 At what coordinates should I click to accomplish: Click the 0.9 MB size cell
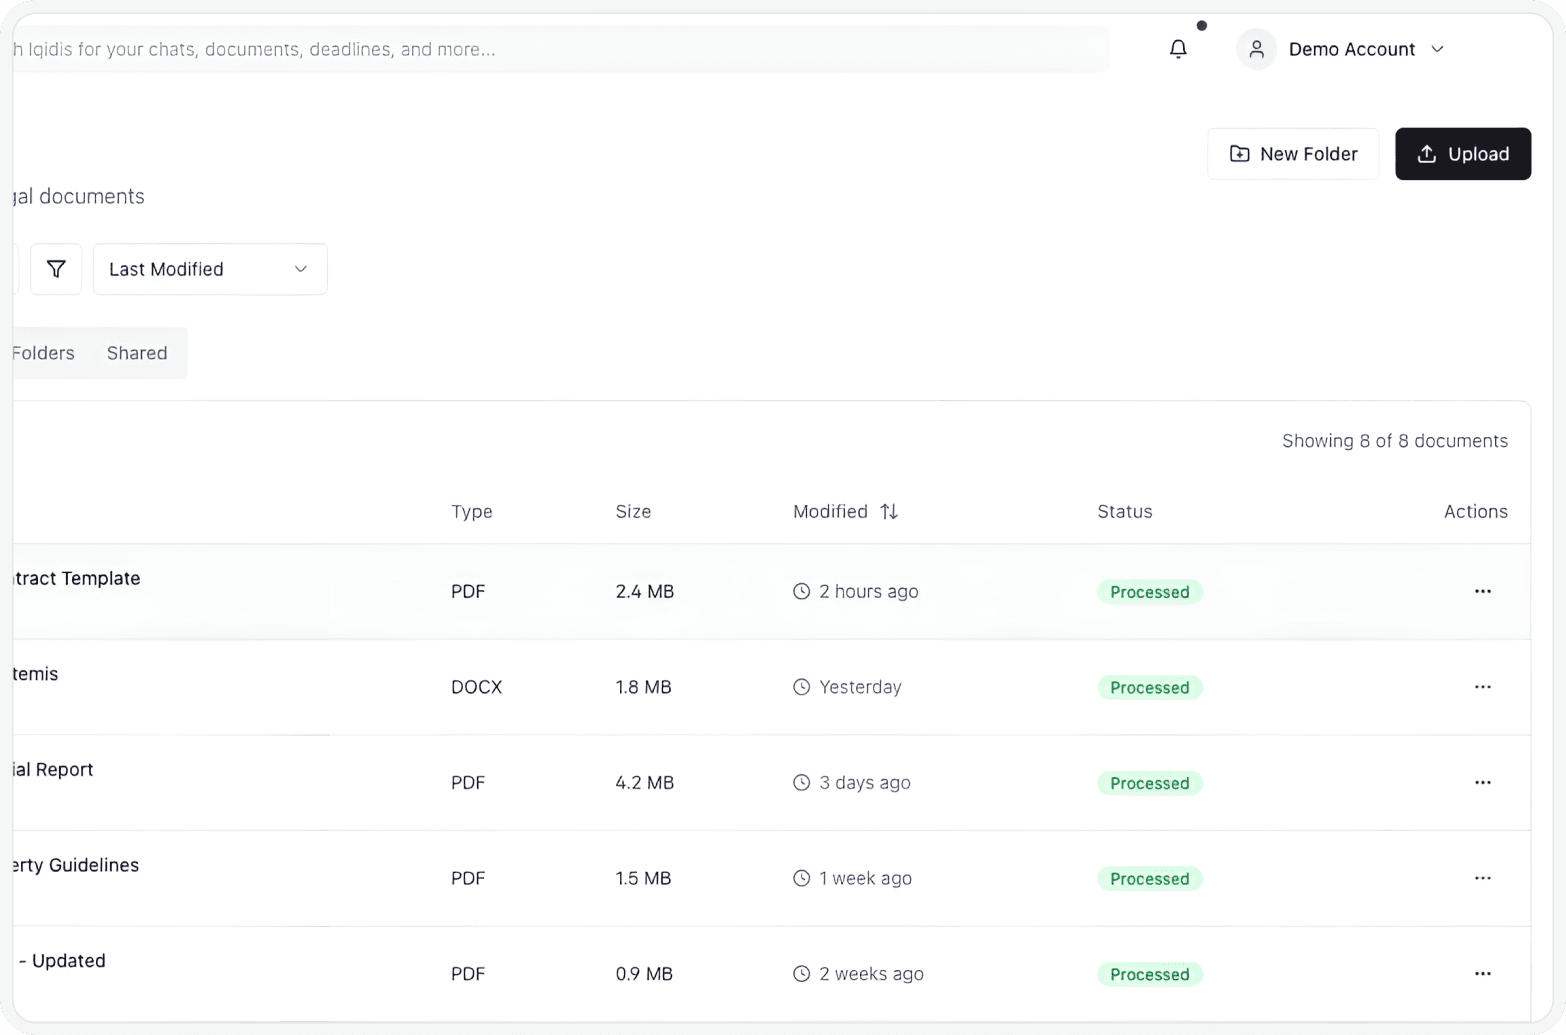[644, 973]
